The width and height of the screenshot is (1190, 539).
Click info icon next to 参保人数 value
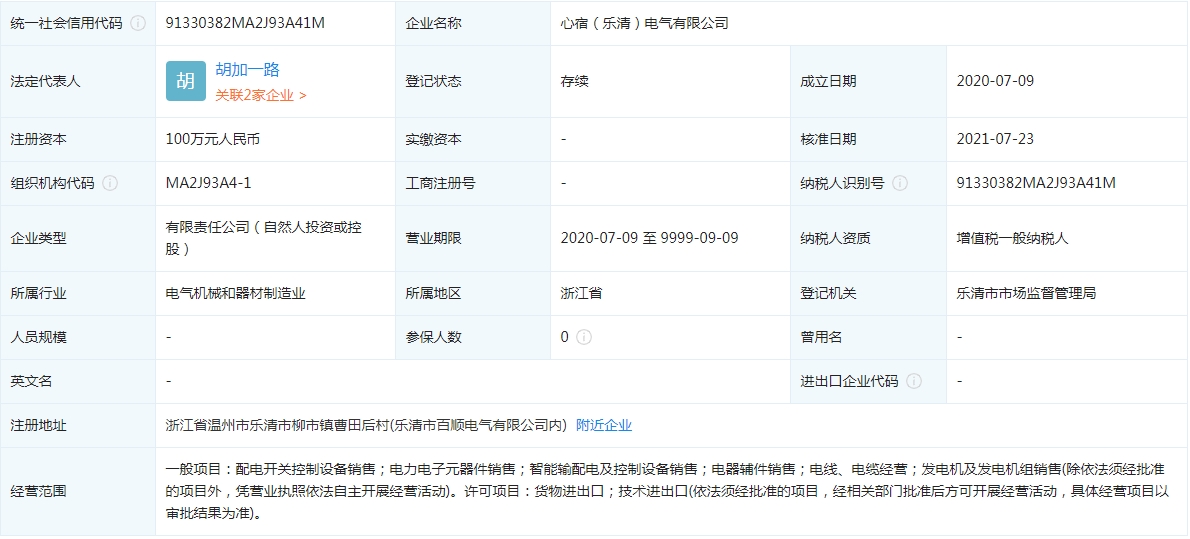point(584,337)
